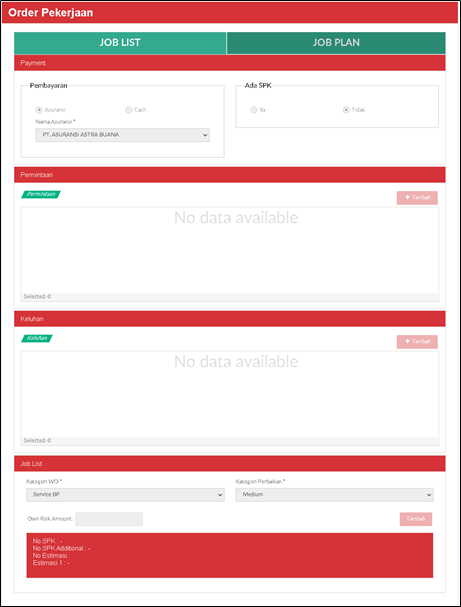
Task: Click Tambah button in Job List section
Action: click(416, 519)
